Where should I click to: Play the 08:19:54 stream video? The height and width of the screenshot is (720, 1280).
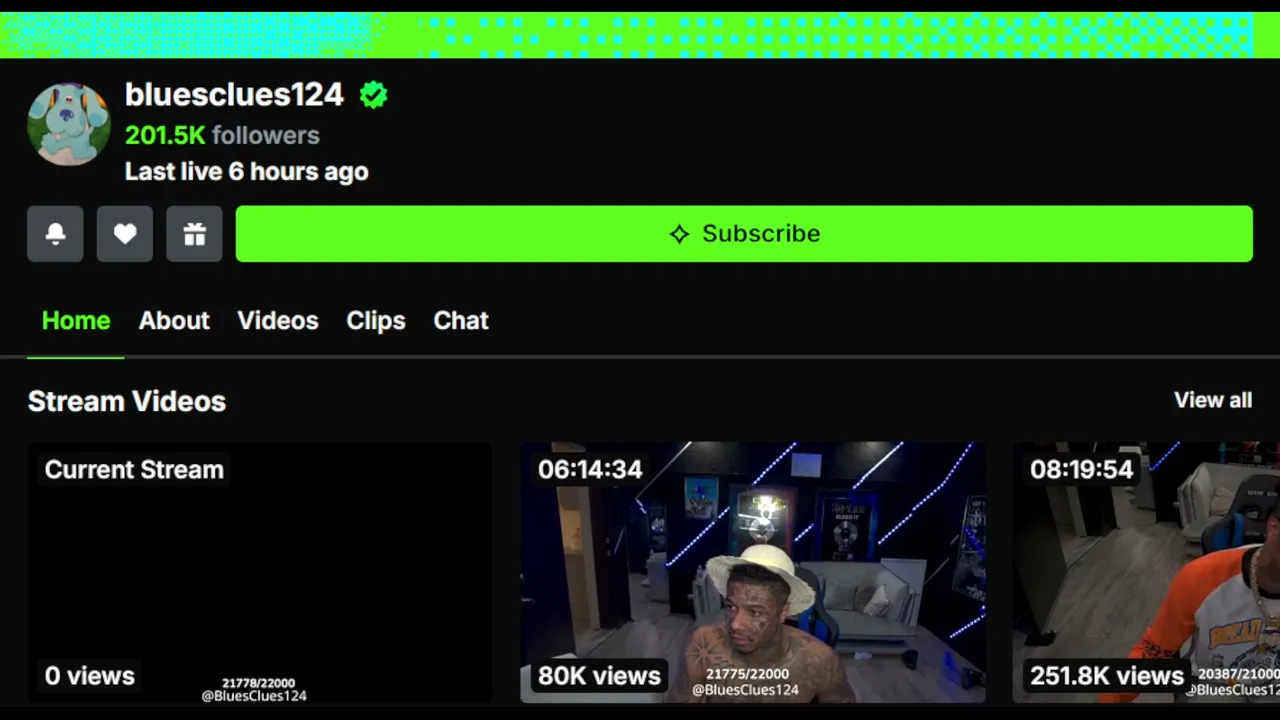[1146, 572]
